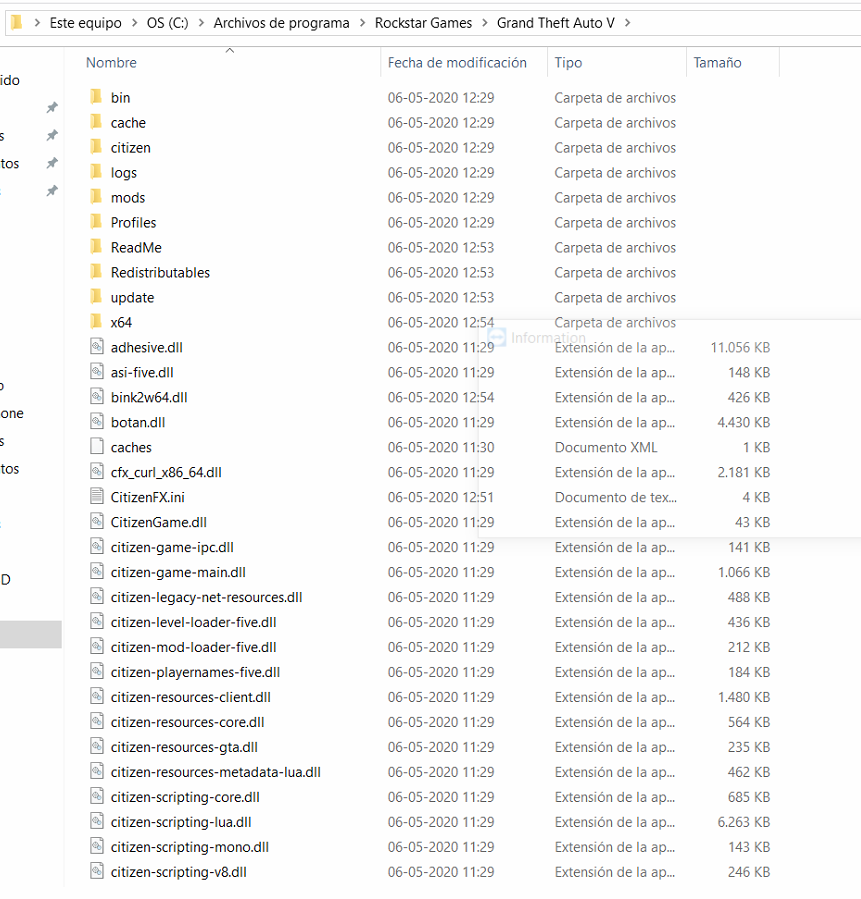Go to Archivos de programa in breadcrumb
This screenshot has height=899, width=861.
[x=281, y=23]
